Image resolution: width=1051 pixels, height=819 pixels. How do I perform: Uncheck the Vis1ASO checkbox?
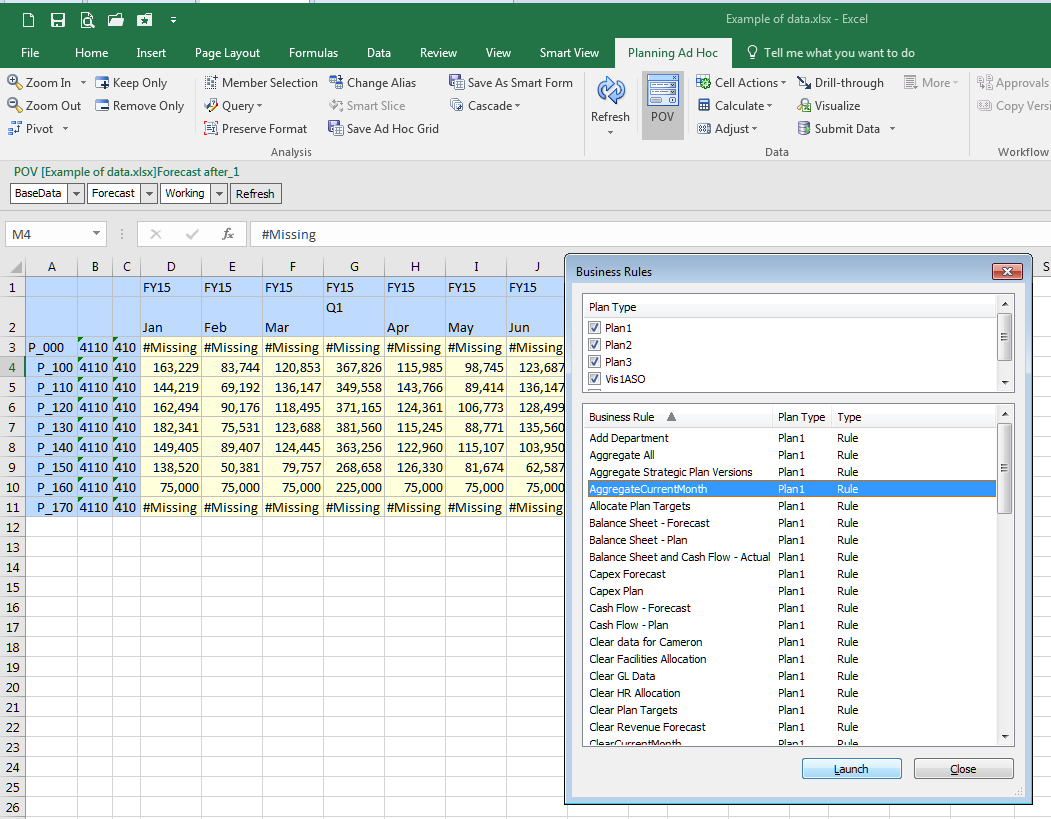[x=595, y=379]
